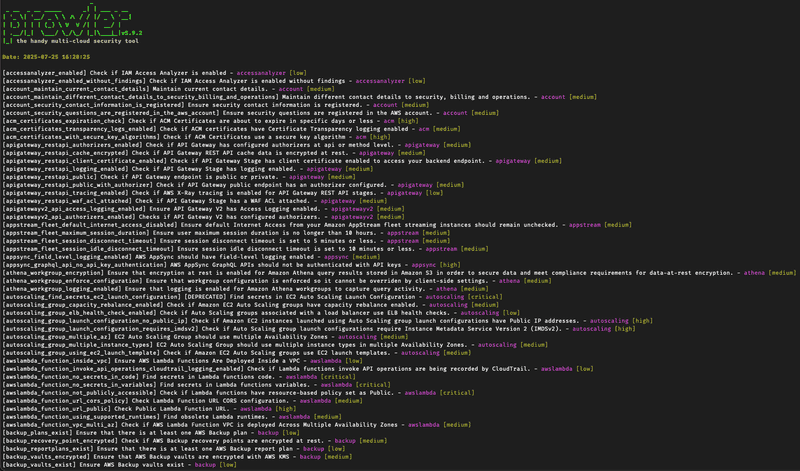Viewport: 800px width, 471px height.
Task: Click the [backup_vaults_exist] check name
Action: 39,465
